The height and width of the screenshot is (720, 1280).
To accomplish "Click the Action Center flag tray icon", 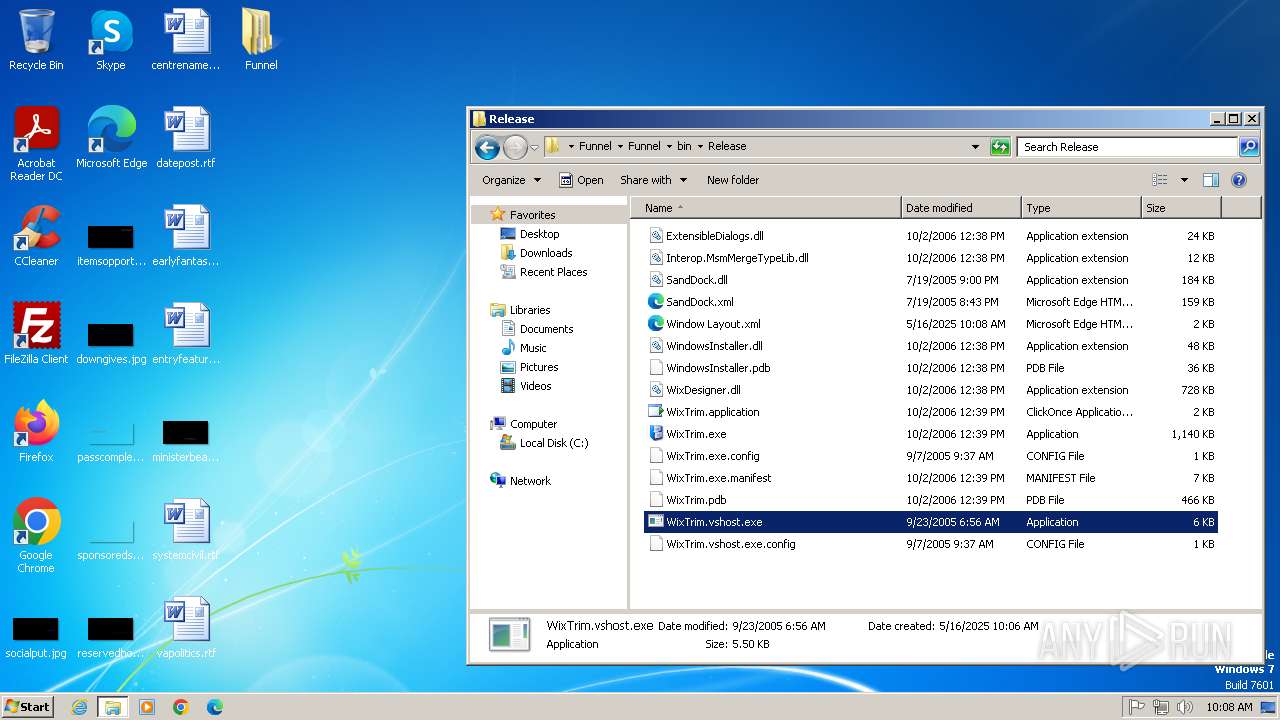I will (1137, 707).
